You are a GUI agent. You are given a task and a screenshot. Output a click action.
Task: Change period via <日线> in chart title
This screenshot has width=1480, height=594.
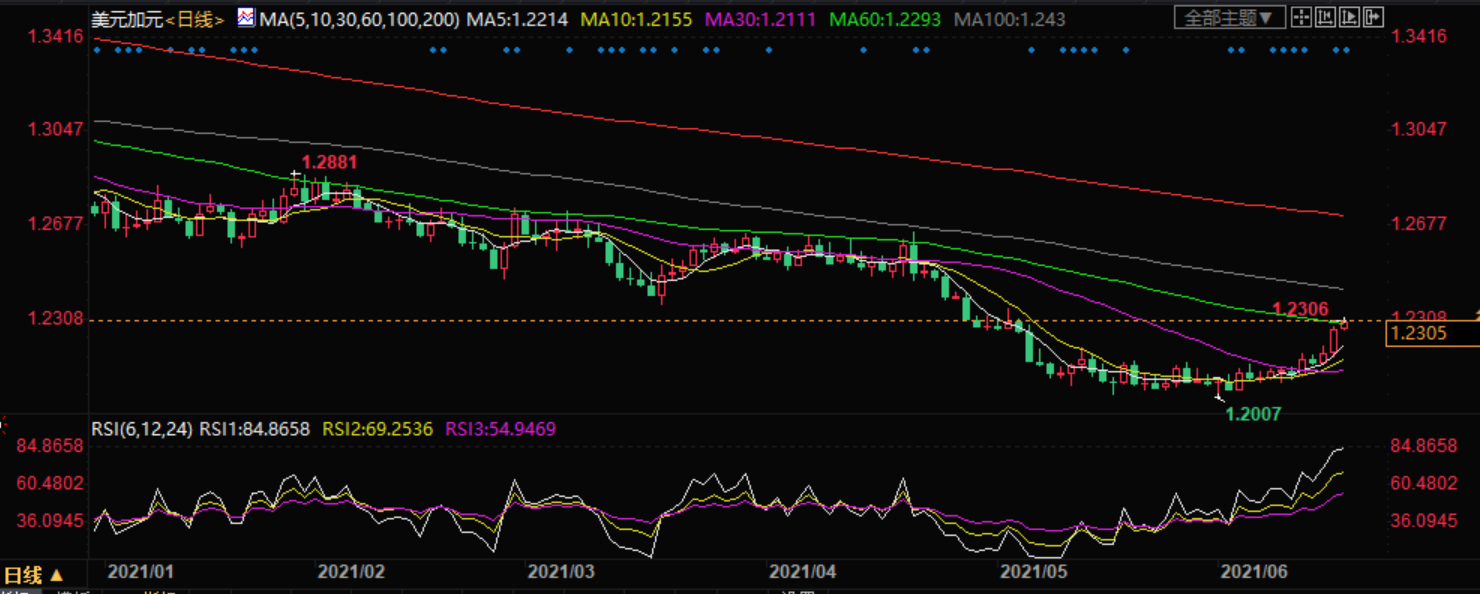pyautogui.click(x=195, y=19)
